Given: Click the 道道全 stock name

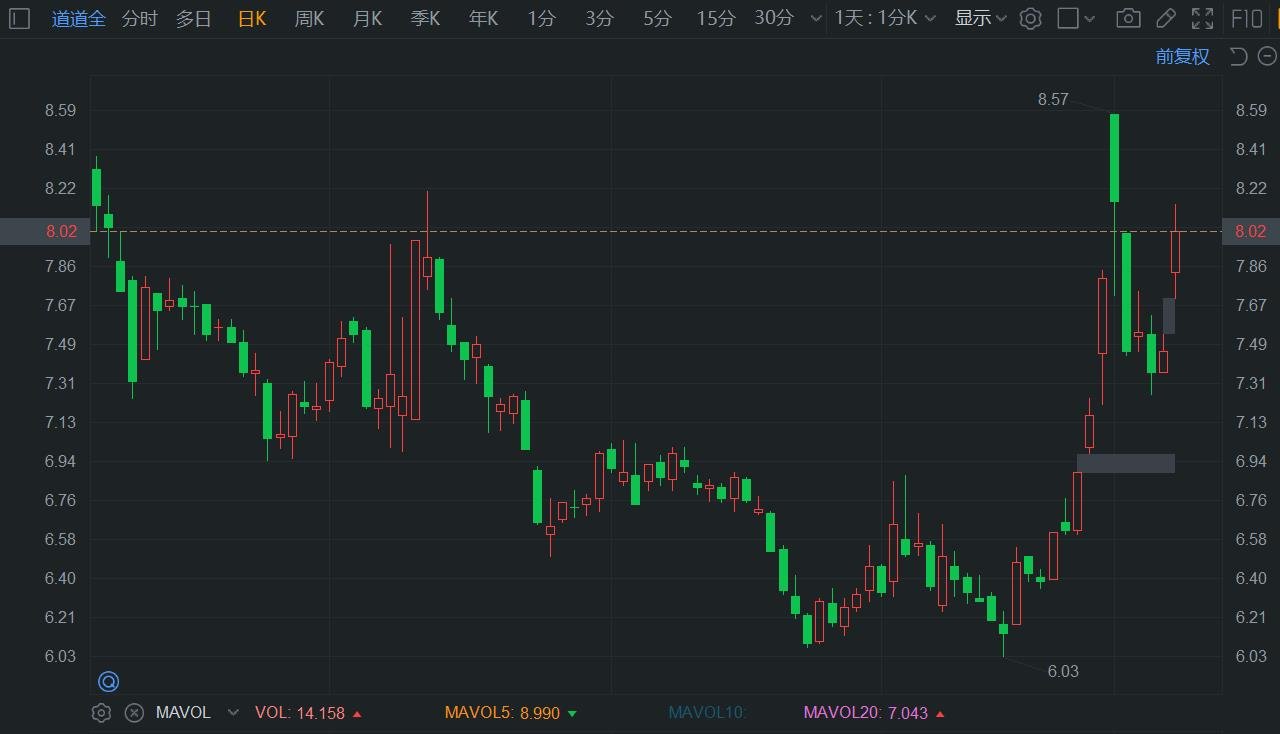Looking at the screenshot, I should [79, 18].
